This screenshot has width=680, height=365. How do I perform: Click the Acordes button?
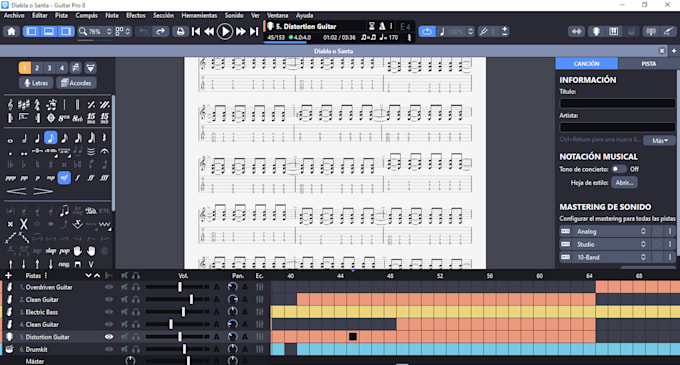[x=76, y=83]
